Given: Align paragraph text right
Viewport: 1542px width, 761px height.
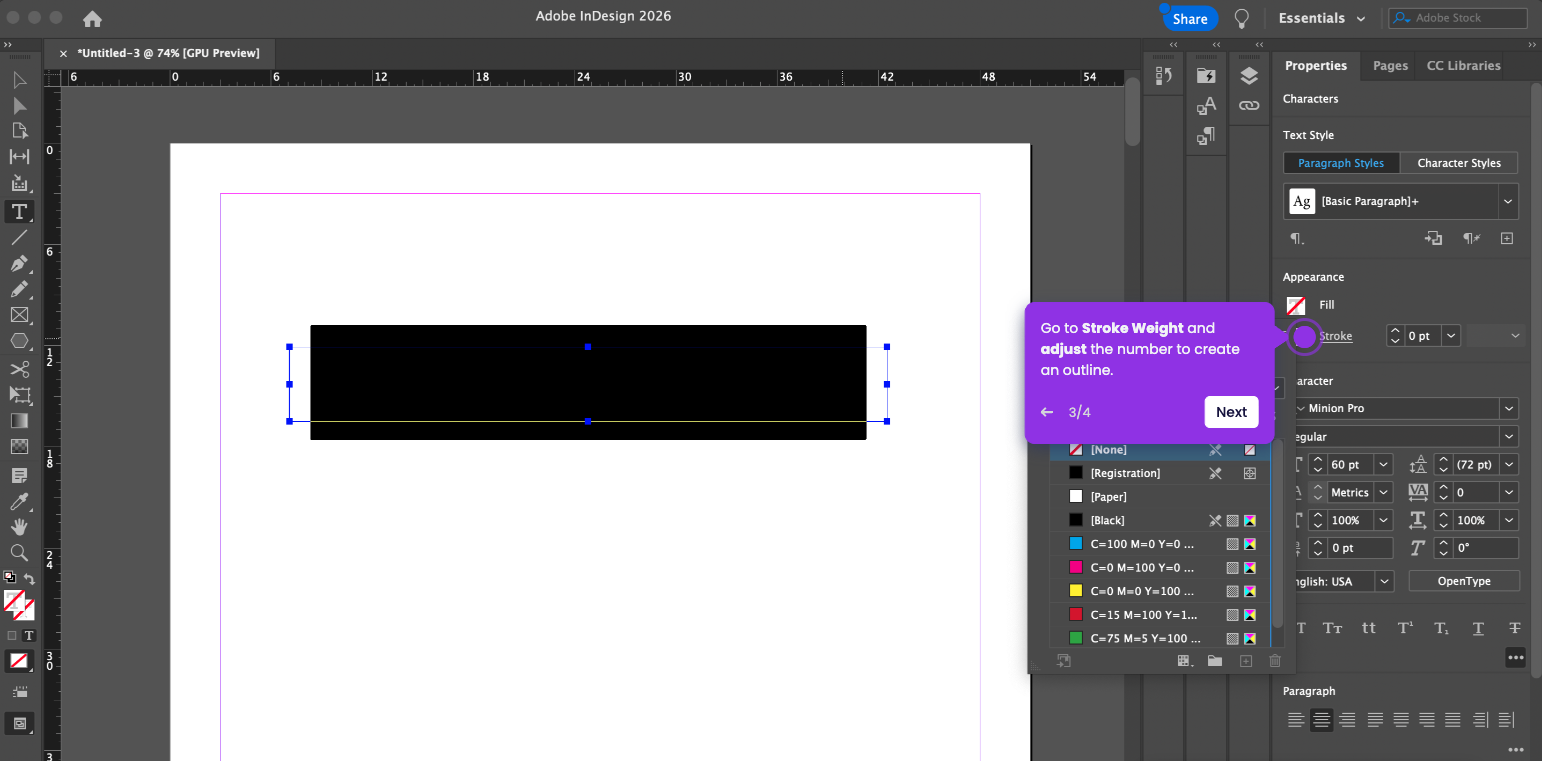Looking at the screenshot, I should (x=1348, y=720).
